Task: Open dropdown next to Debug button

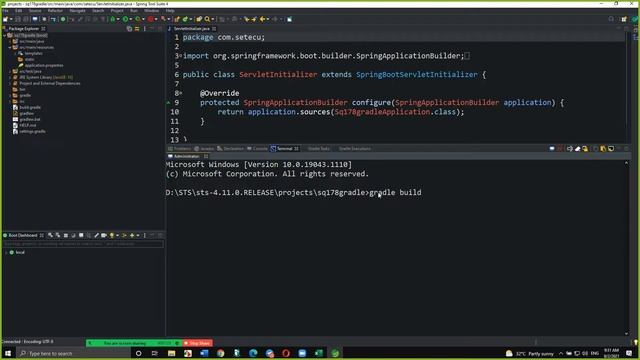Action: 118,19
